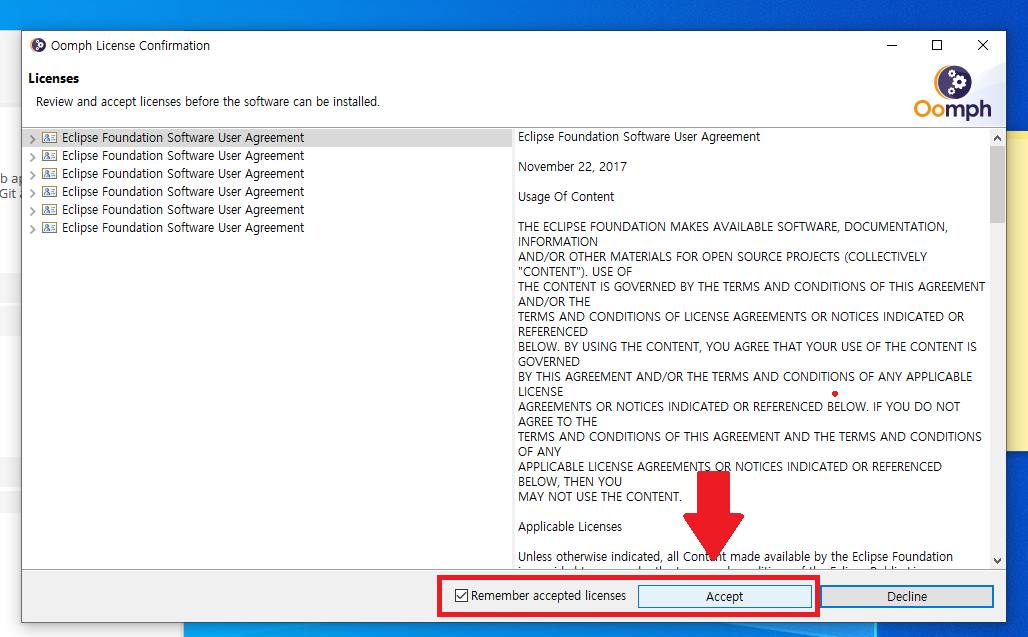Viewport: 1028px width, 637px height.
Task: Expand the fourth Eclipse Foundation agreement row
Action: pos(32,193)
